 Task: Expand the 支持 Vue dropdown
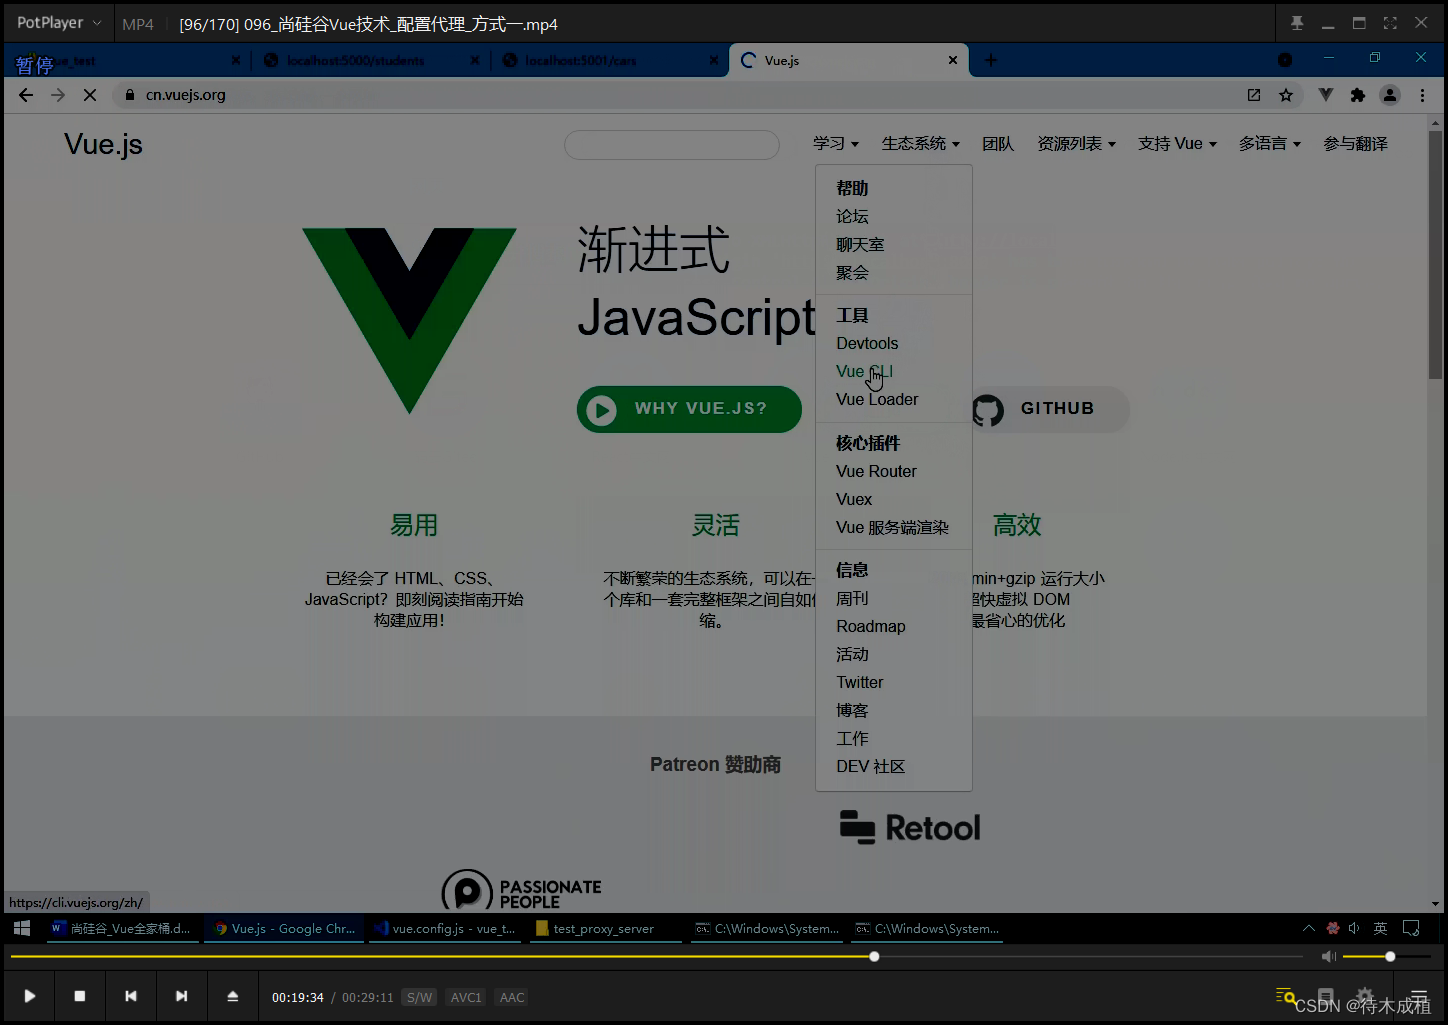(x=1177, y=144)
